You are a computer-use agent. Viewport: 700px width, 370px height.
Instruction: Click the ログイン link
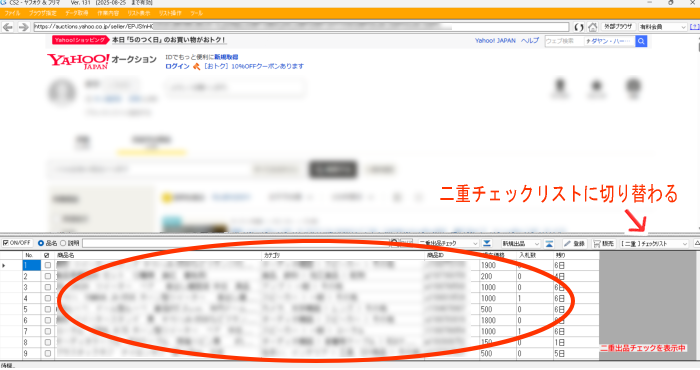pyautogui.click(x=177, y=66)
